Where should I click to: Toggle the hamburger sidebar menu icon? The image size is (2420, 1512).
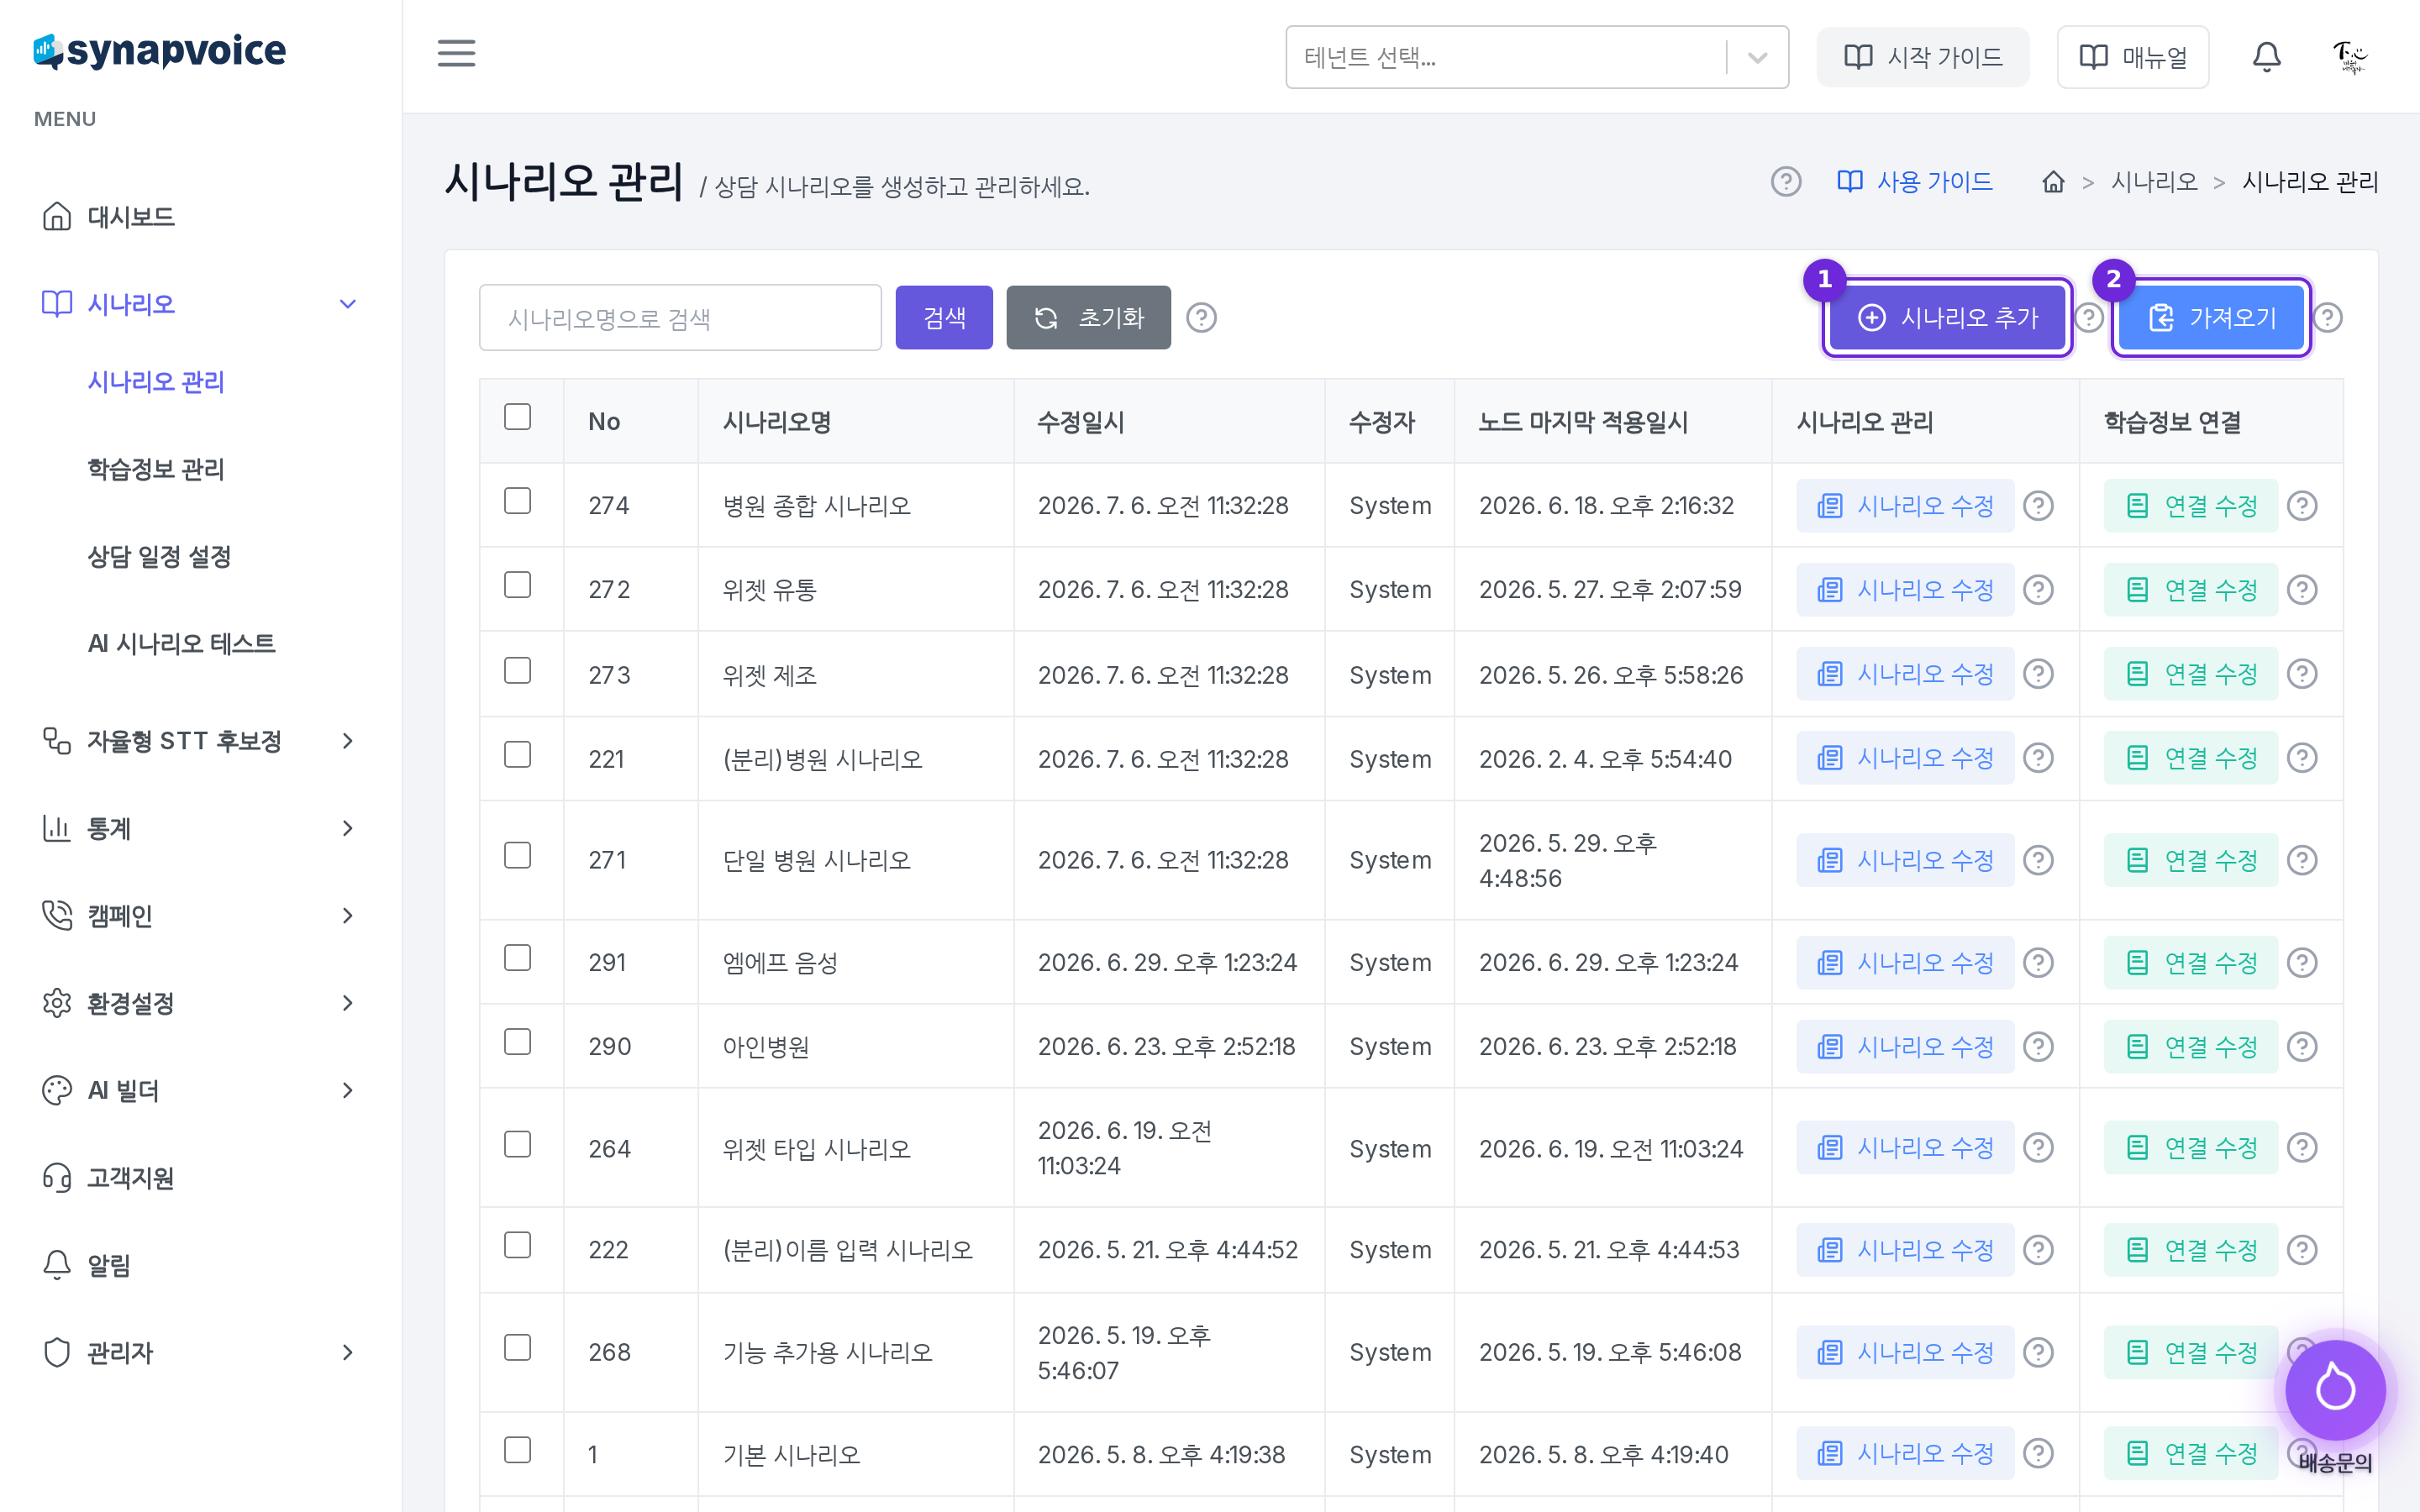(456, 54)
